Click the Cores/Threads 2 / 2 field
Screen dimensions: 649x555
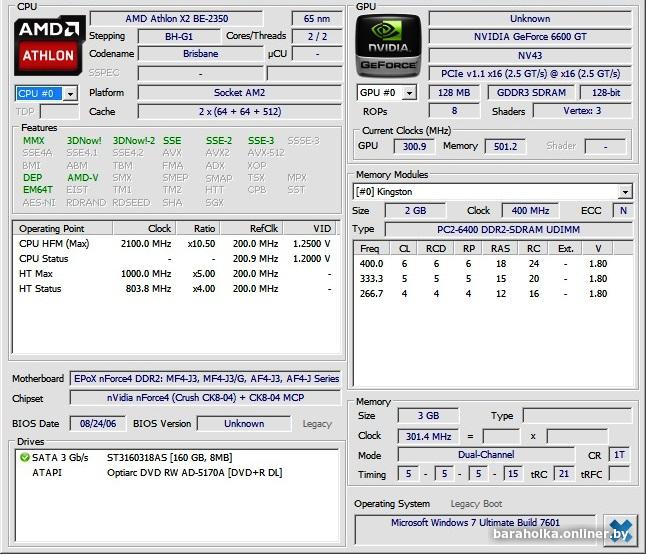pos(317,36)
